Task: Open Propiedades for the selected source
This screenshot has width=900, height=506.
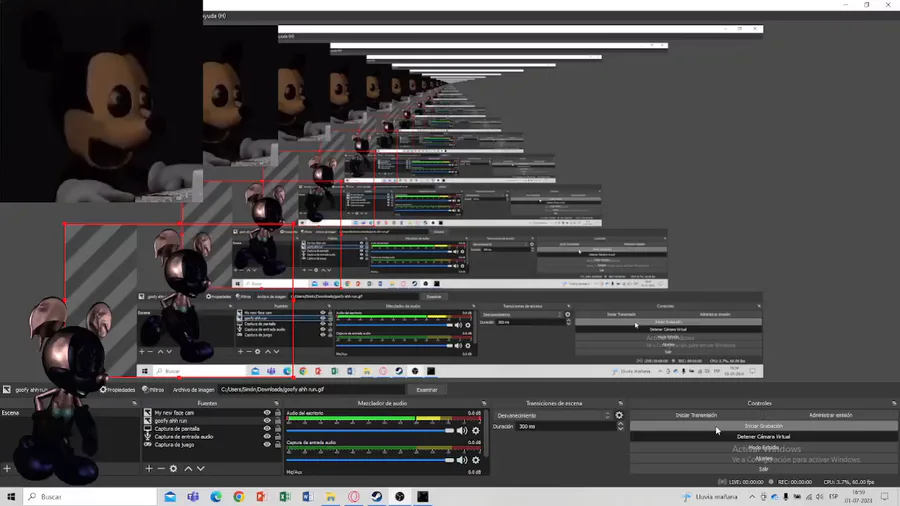Action: [x=118, y=390]
